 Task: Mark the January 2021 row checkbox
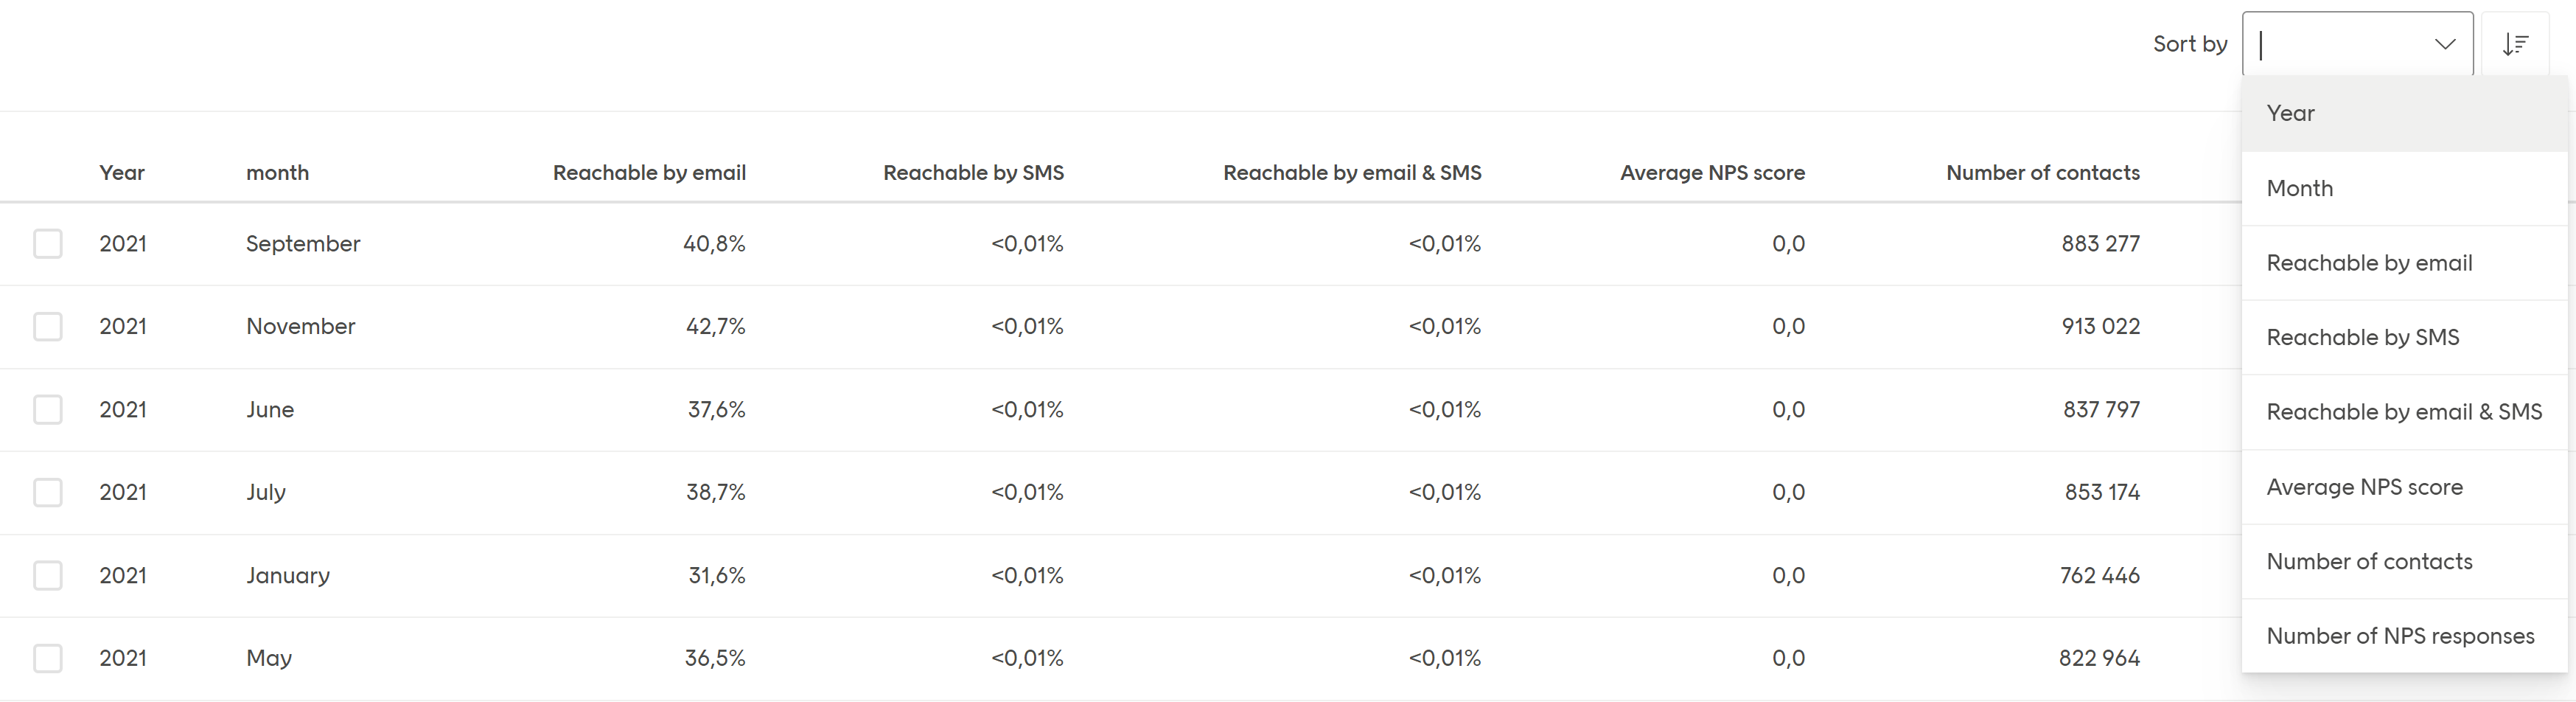48,575
